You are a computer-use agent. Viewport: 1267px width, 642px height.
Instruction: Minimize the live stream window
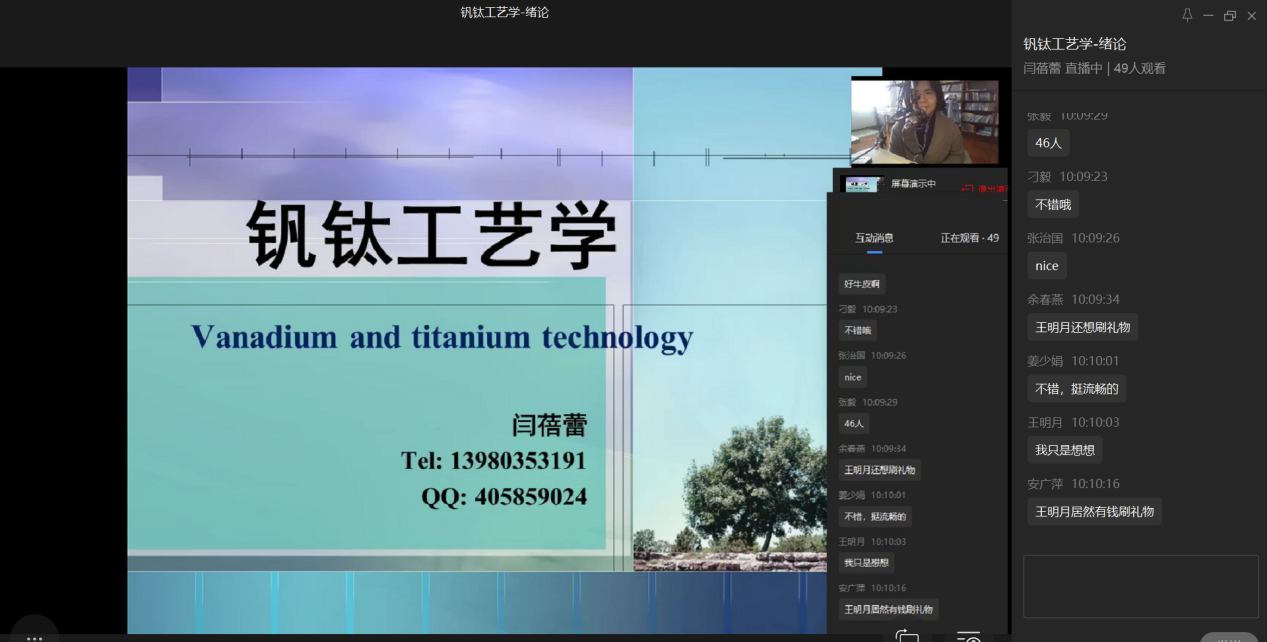(1208, 15)
